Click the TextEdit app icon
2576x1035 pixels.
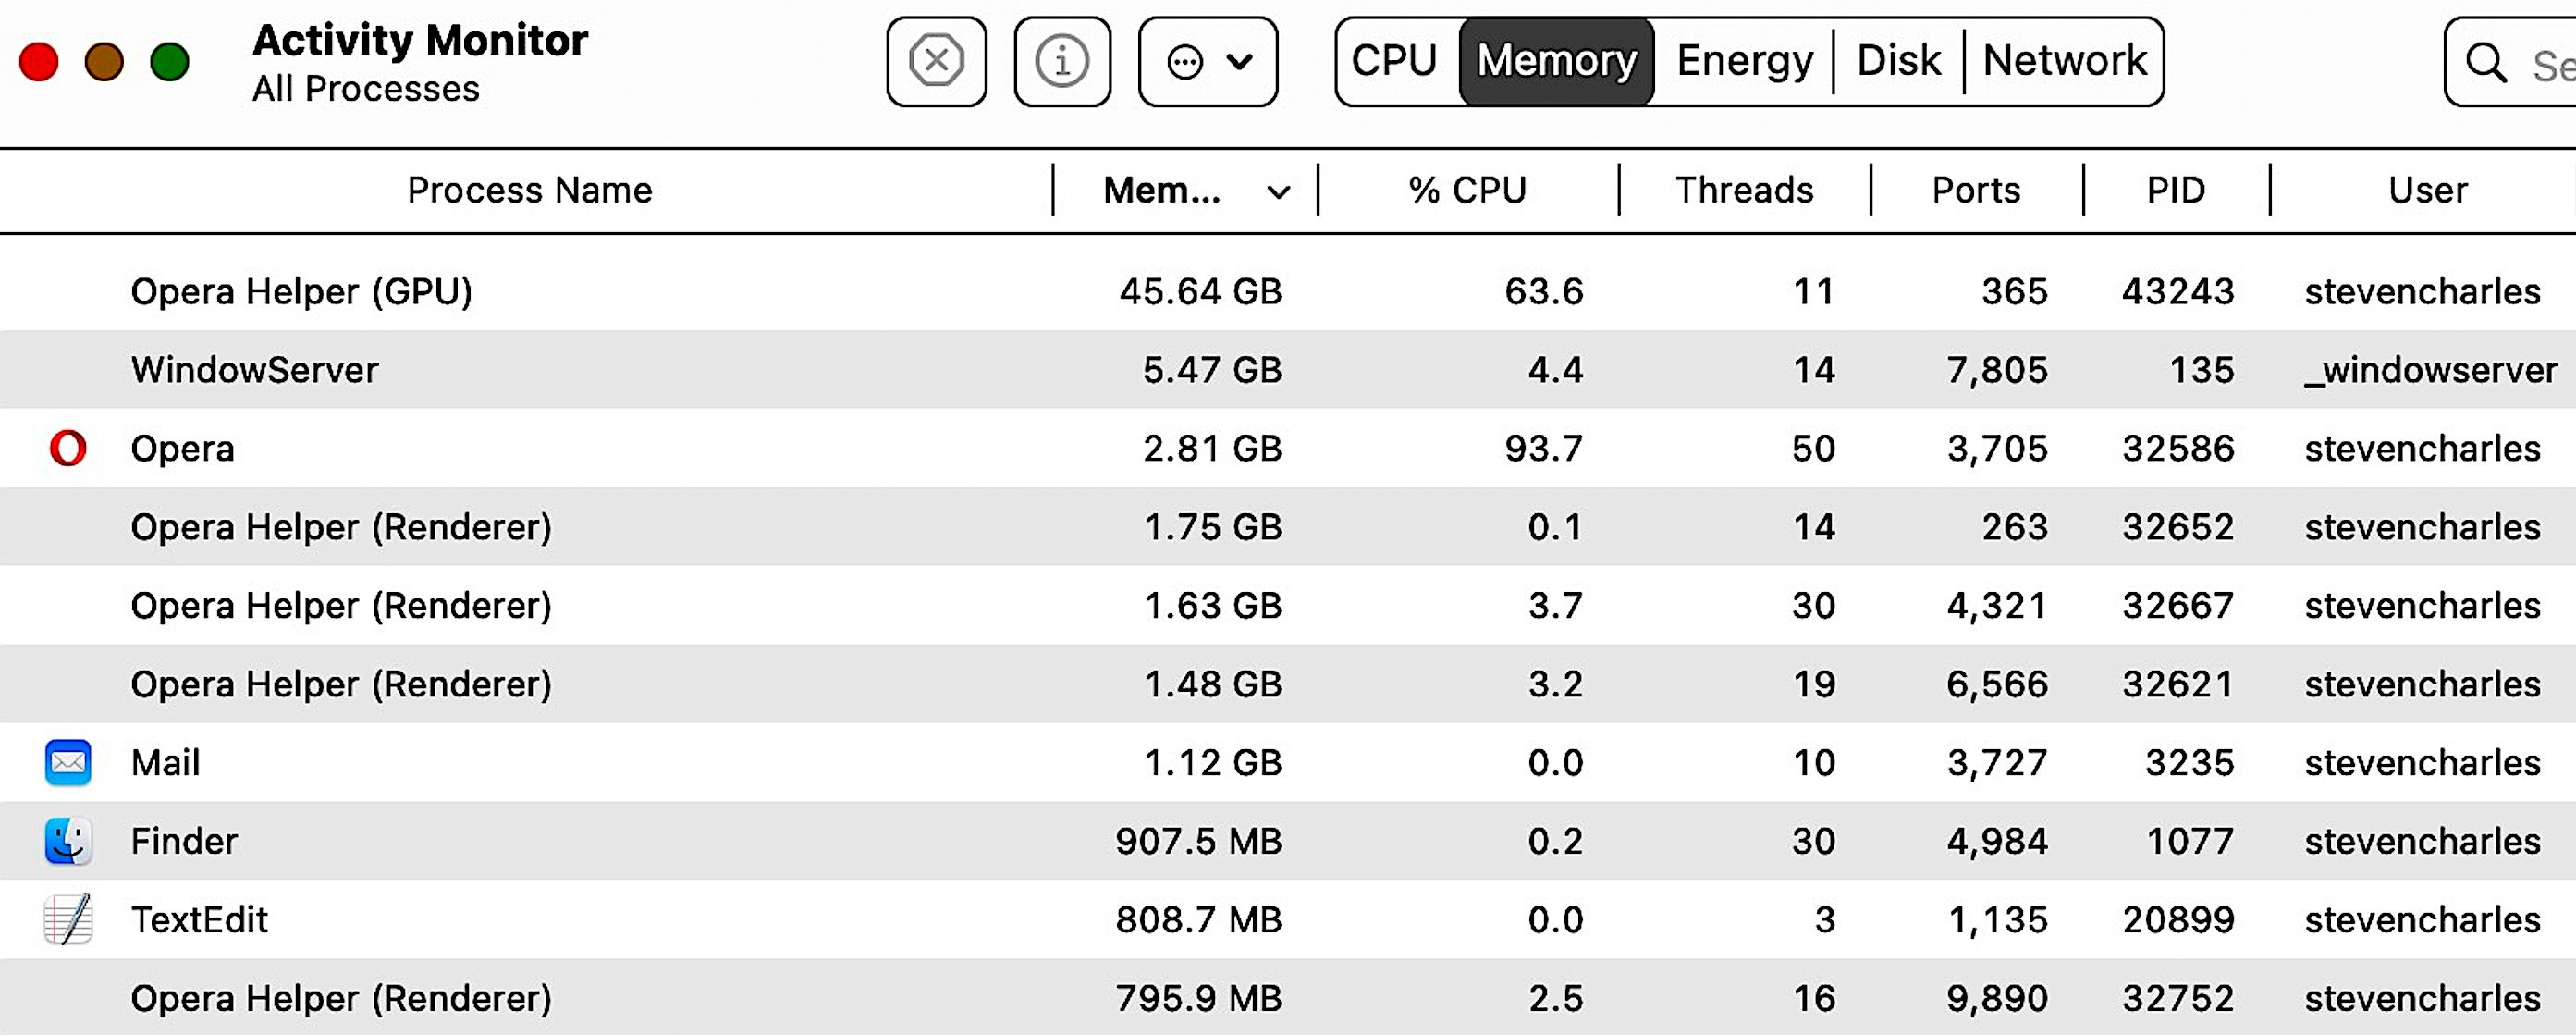[x=68, y=919]
